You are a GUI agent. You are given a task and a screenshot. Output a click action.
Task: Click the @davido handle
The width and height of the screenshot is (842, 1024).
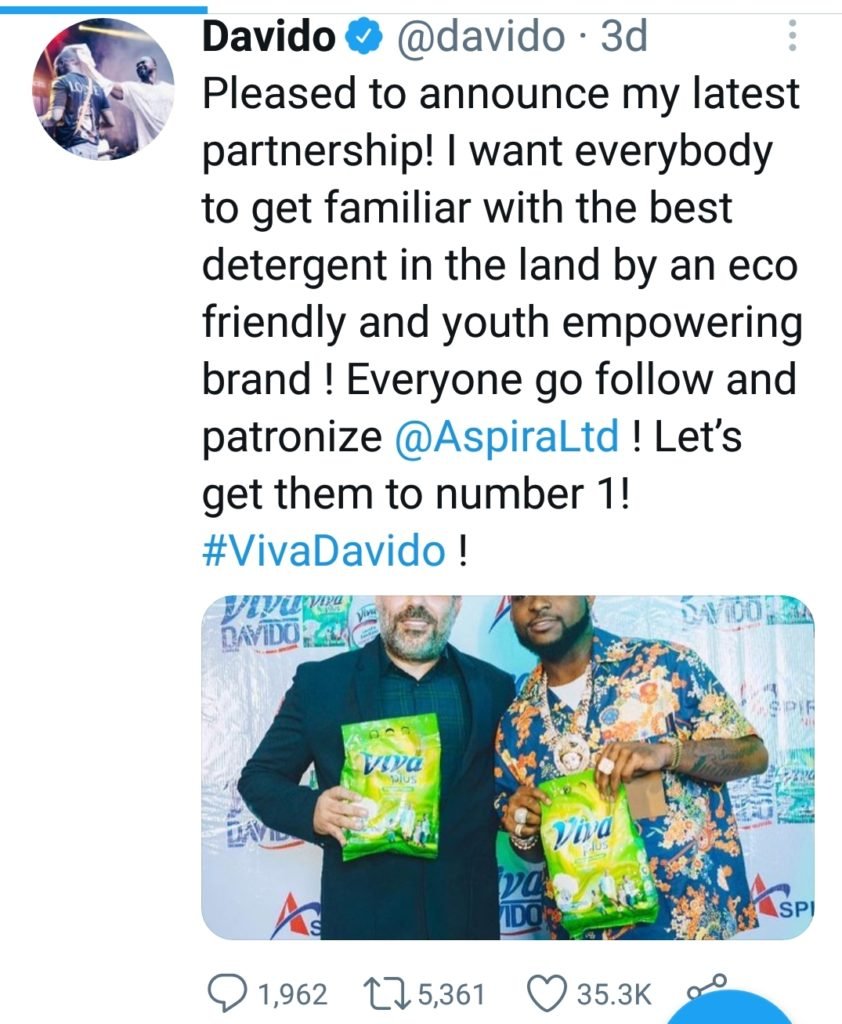tap(479, 36)
